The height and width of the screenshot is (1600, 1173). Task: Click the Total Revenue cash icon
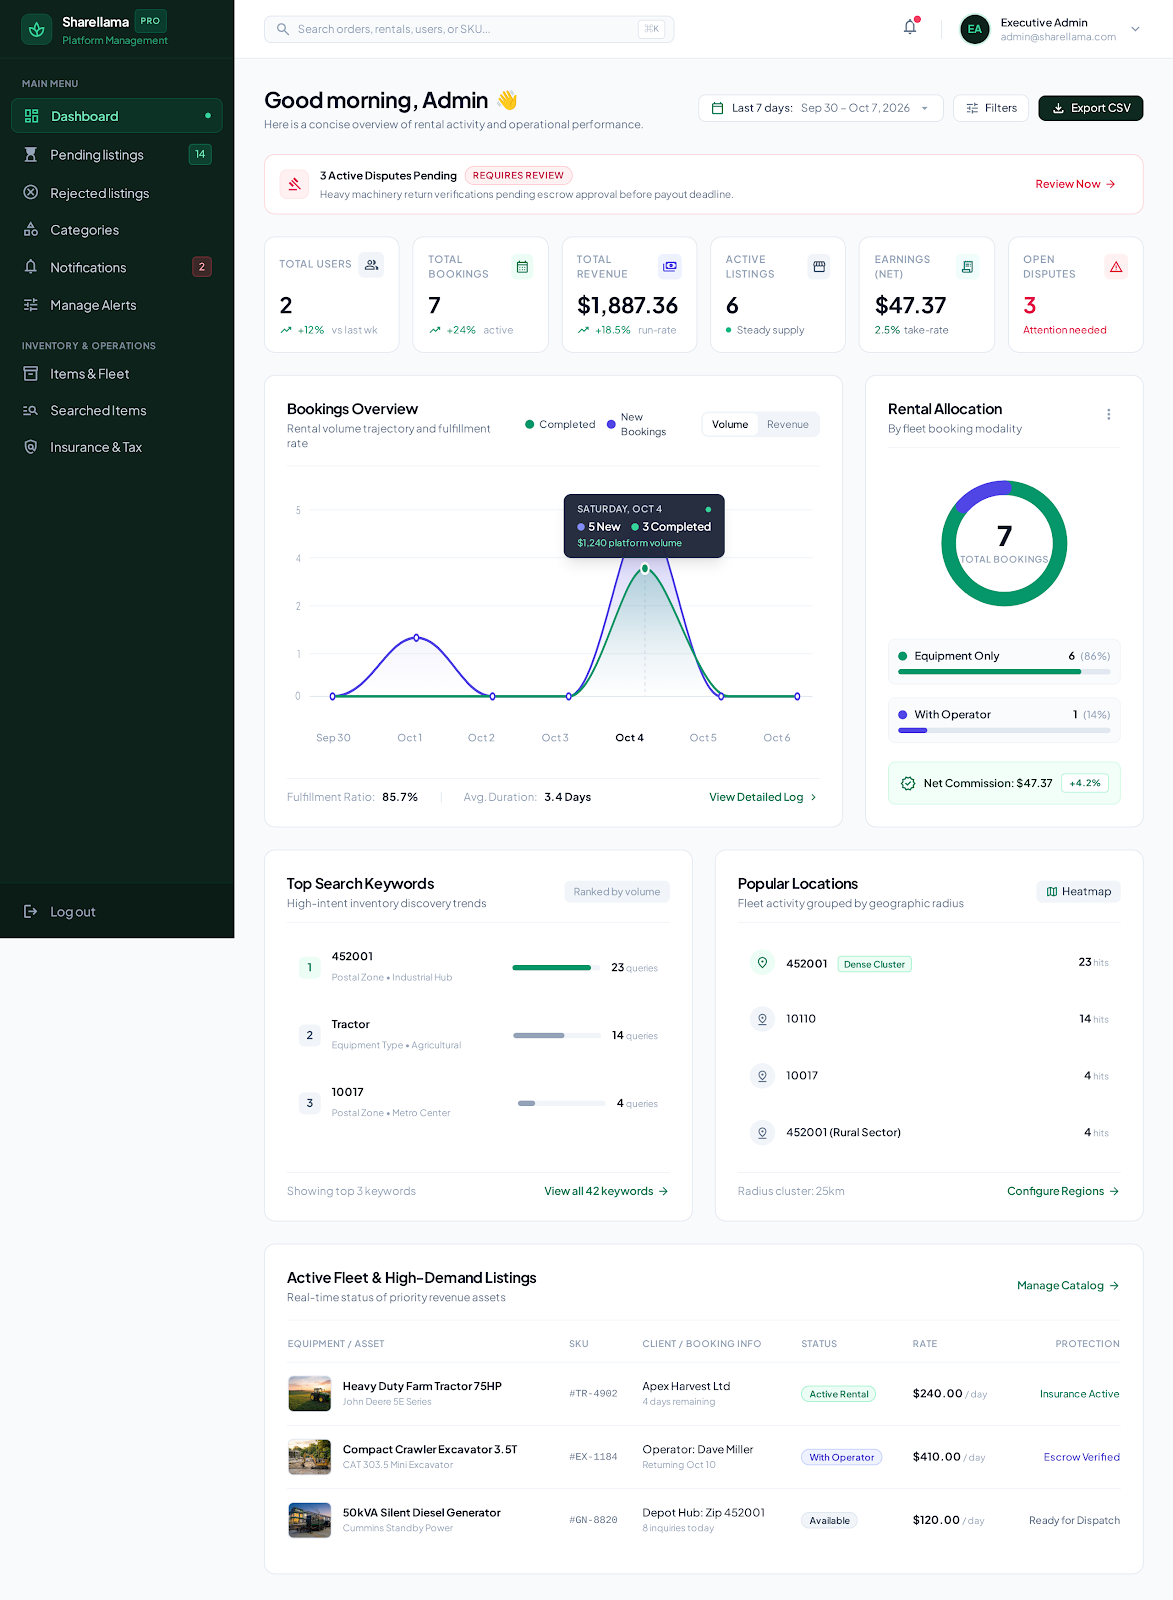click(670, 267)
